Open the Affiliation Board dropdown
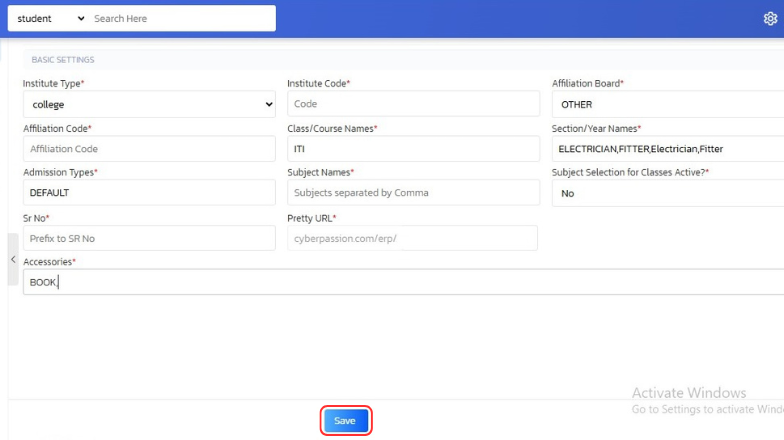Image resolution: width=784 pixels, height=440 pixels. pos(668,104)
